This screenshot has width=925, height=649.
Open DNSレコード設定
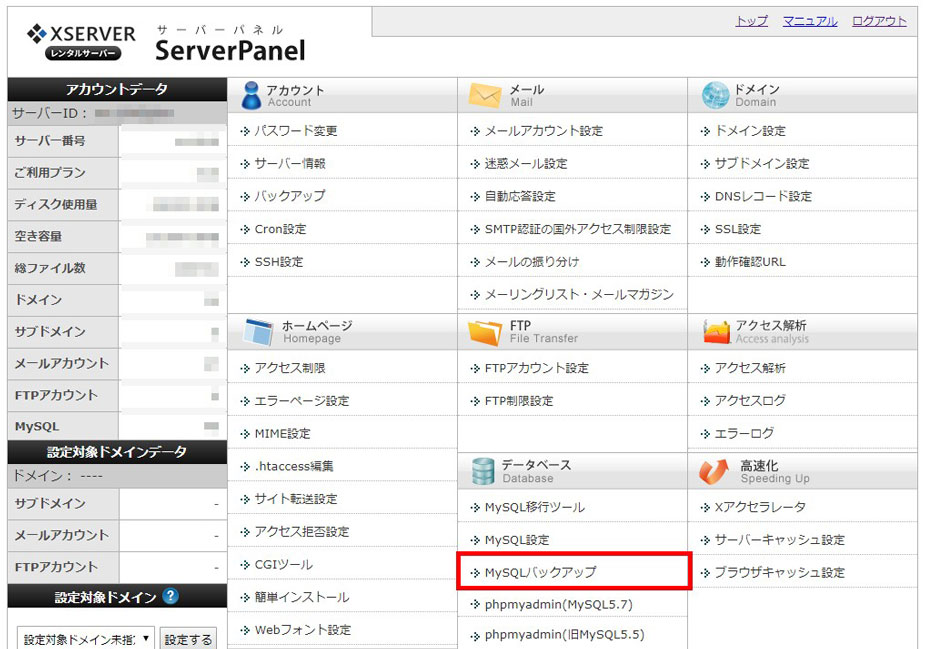pos(763,196)
